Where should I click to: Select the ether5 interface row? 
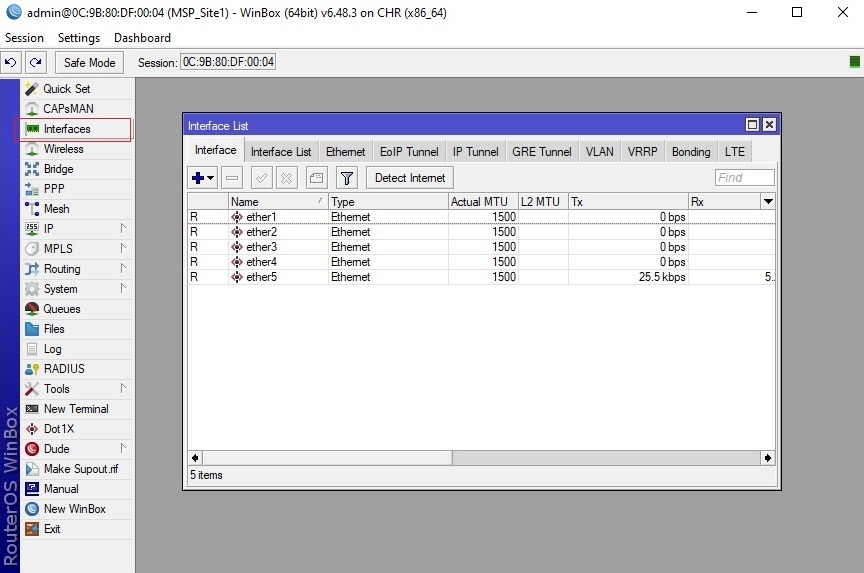click(x=481, y=277)
